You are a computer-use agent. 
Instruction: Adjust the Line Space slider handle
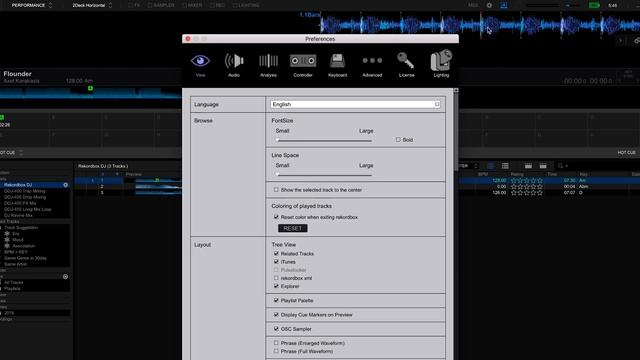pos(277,174)
